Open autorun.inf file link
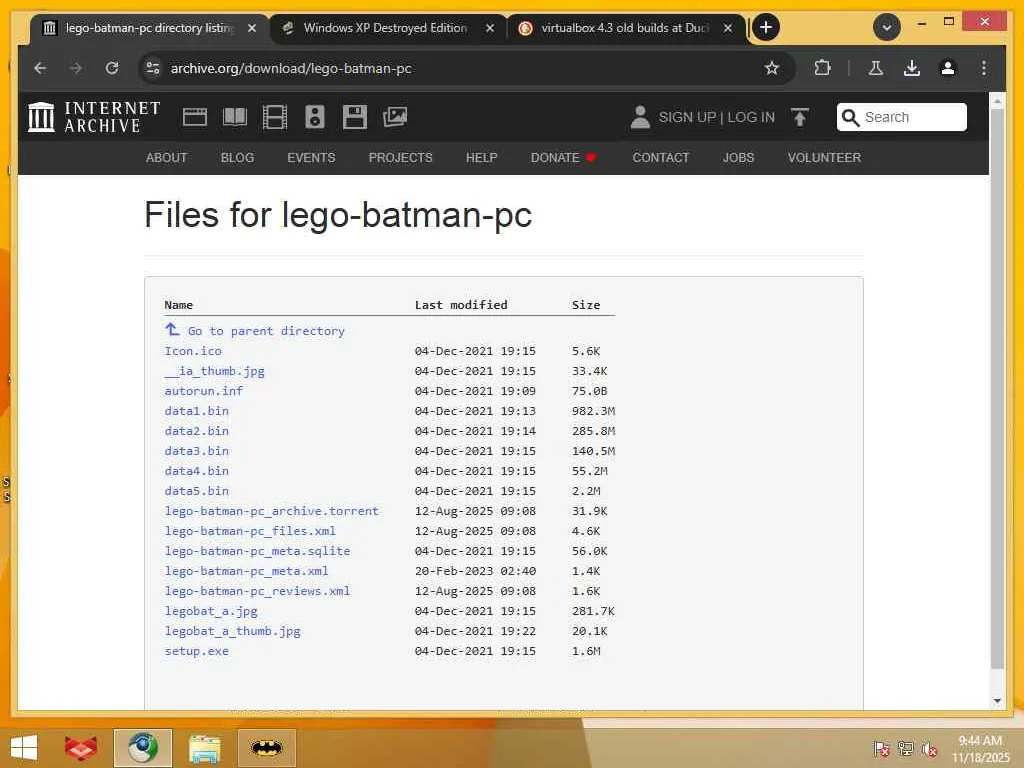Screen dimensions: 1024x768 point(204,391)
